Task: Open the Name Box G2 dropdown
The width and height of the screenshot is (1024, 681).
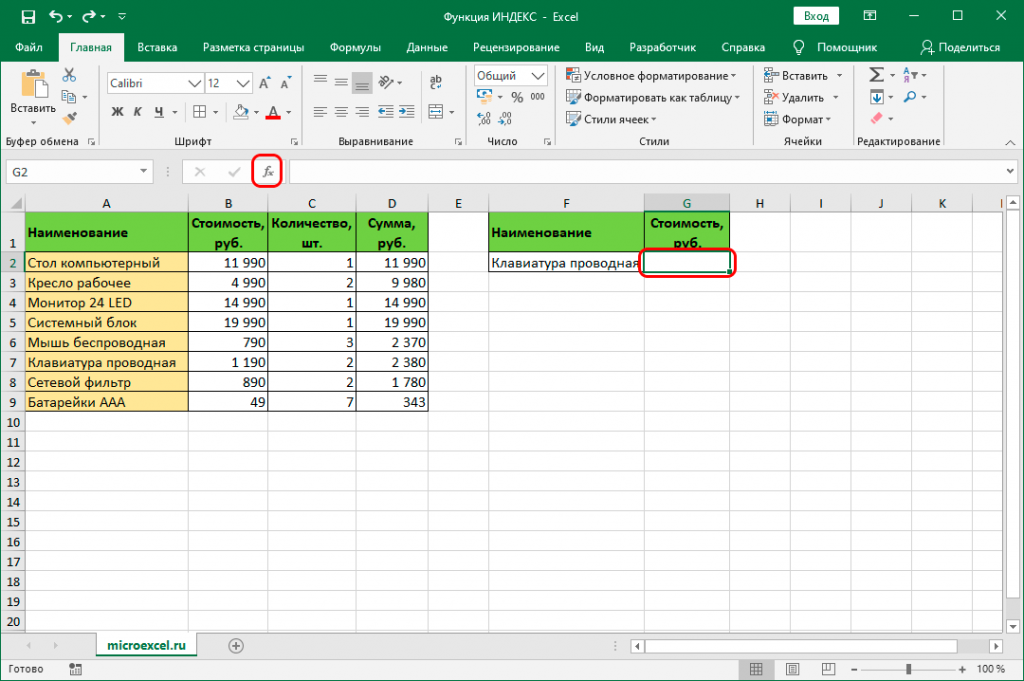Action: [143, 172]
